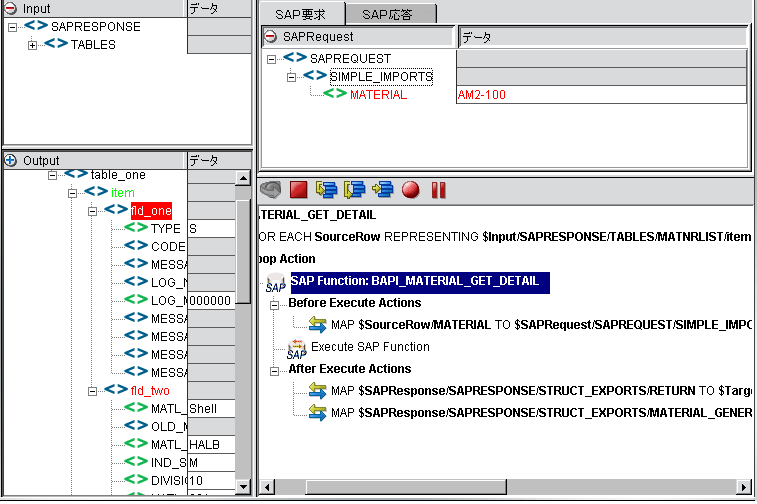Collapse the fld_one tree node
Image resolution: width=757 pixels, height=504 pixels.
coord(92,211)
